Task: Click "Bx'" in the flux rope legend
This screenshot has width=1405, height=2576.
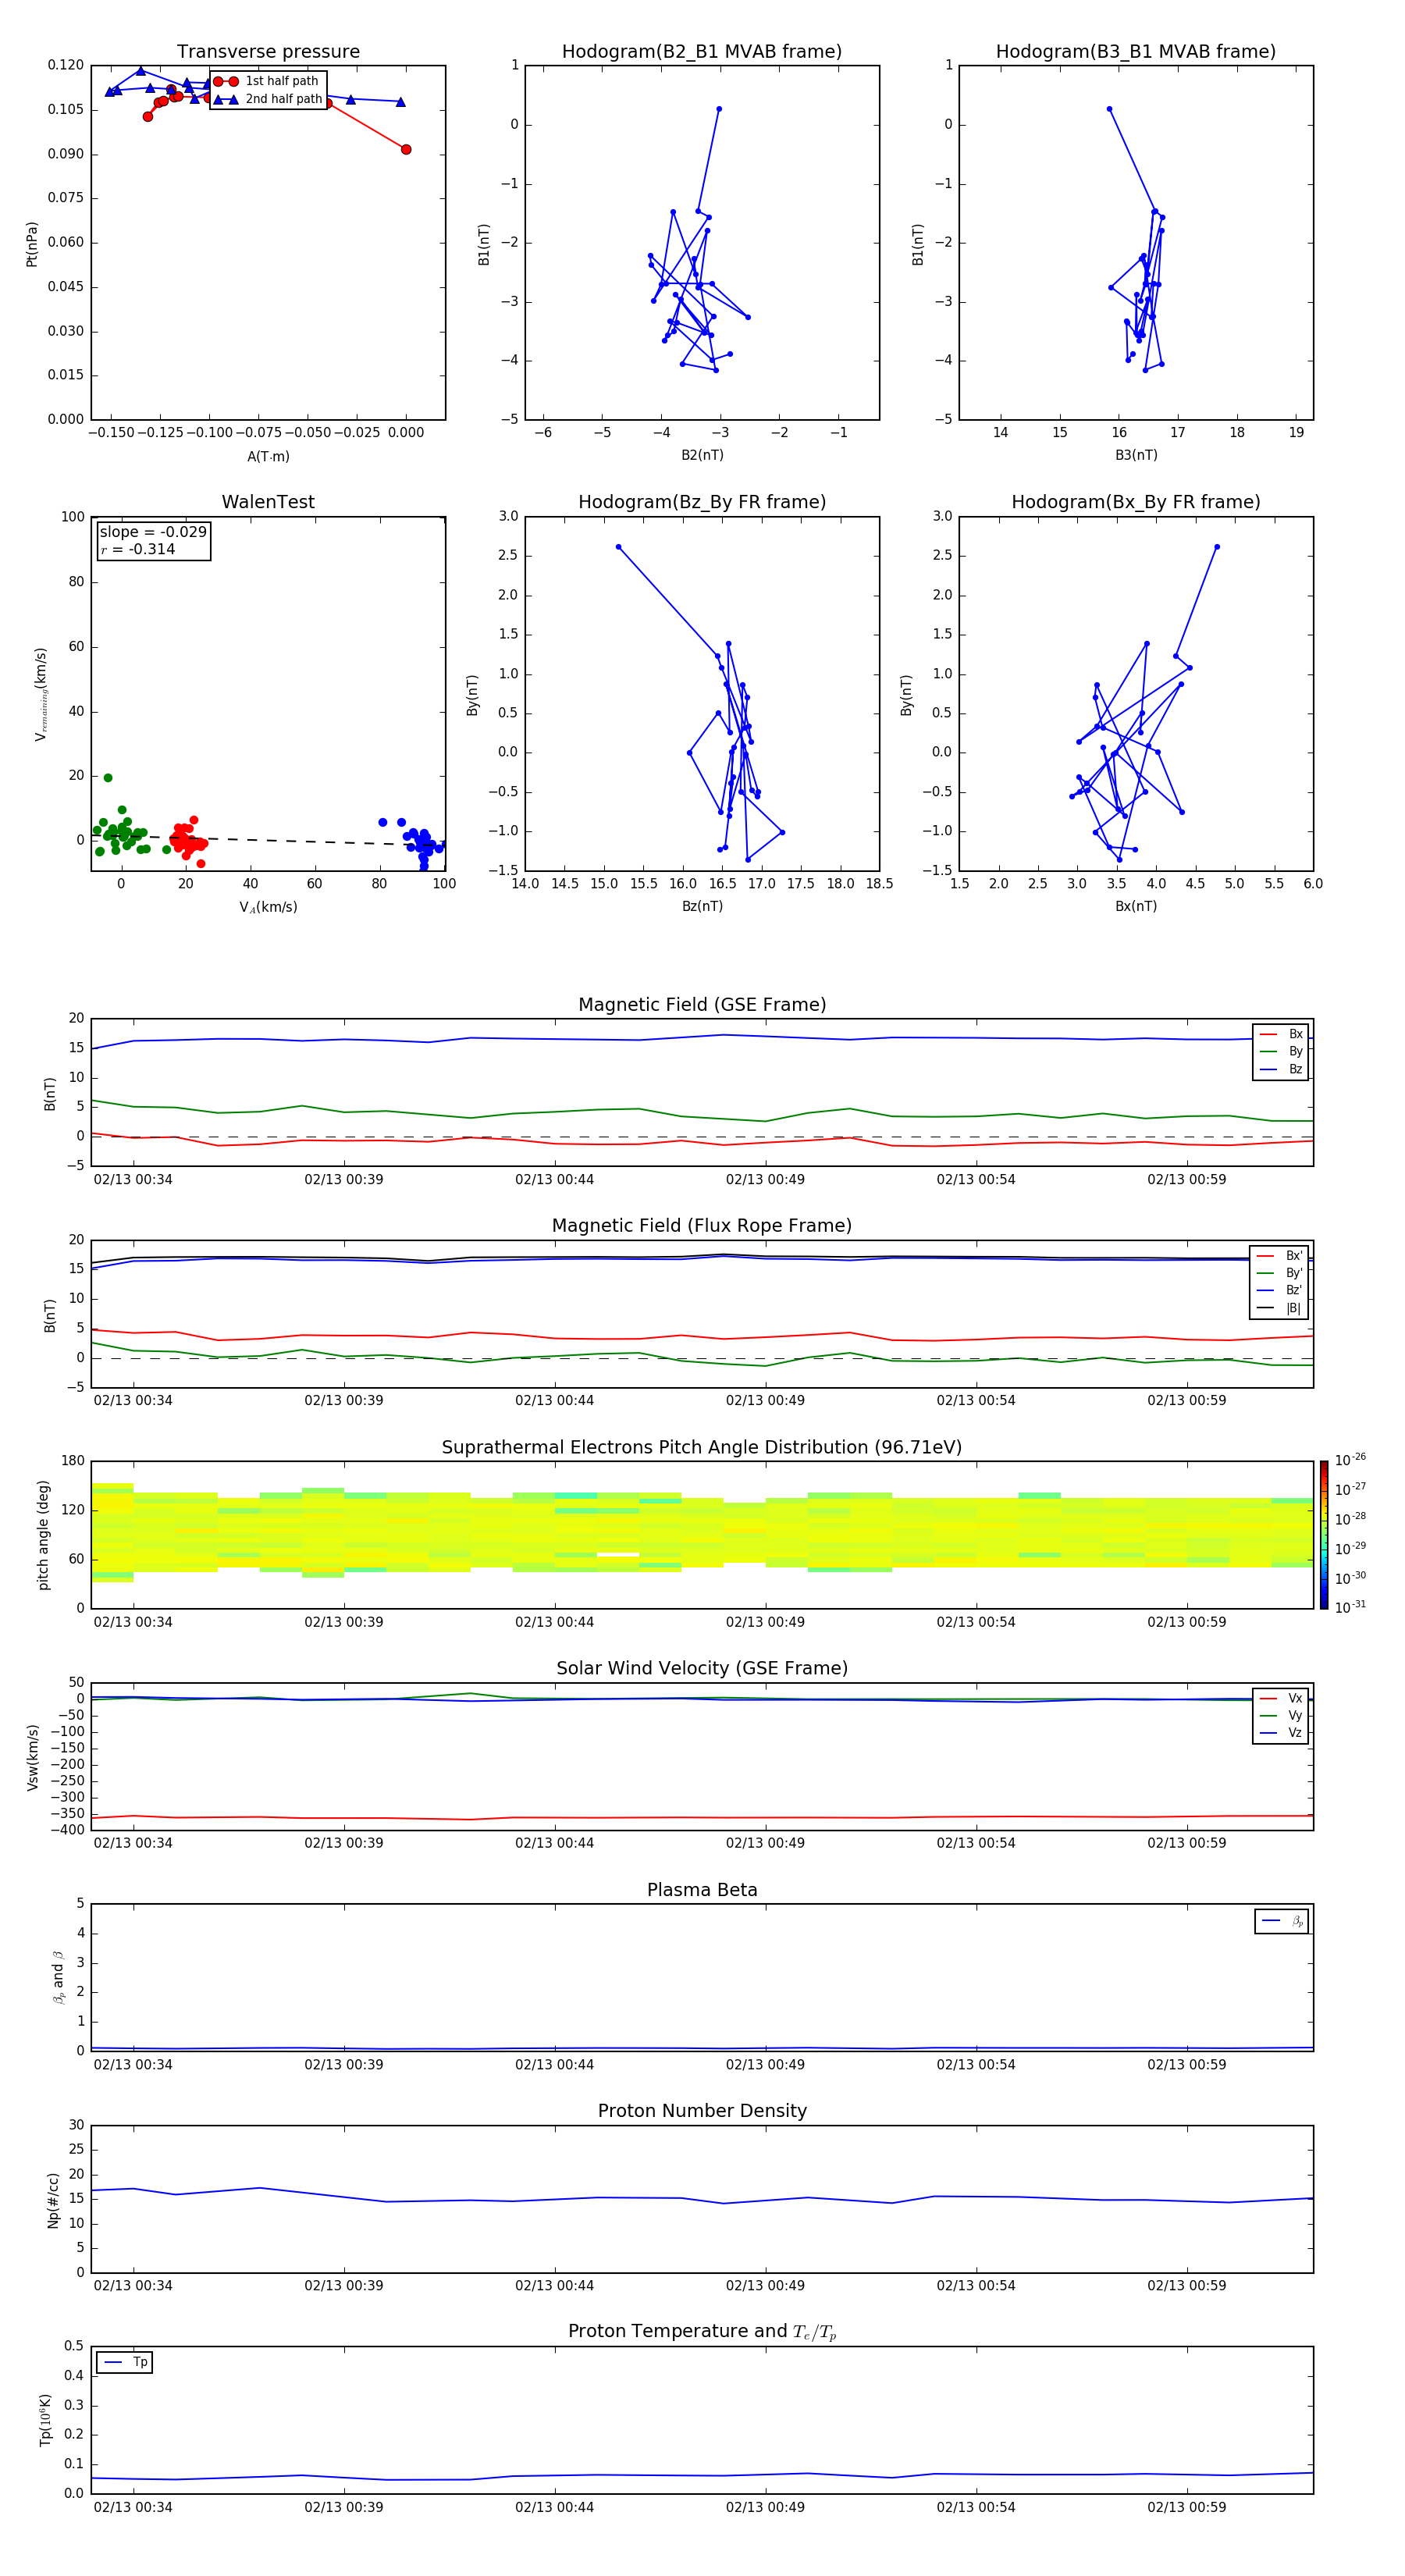Action: click(x=1294, y=1256)
